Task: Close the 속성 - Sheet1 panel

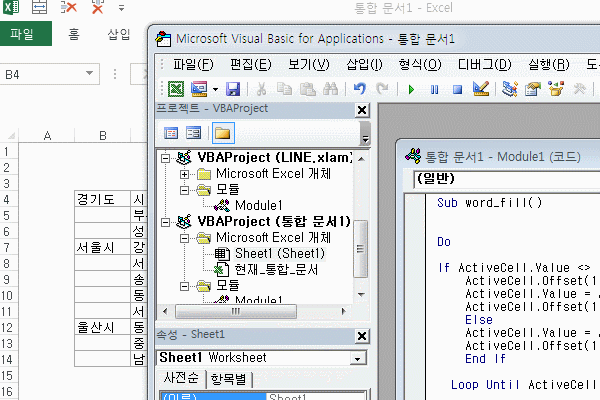Action: [362, 336]
